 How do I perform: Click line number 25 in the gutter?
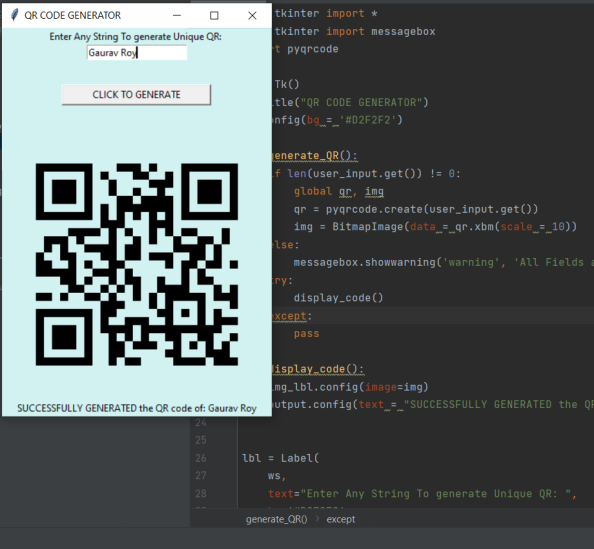[x=201, y=440]
